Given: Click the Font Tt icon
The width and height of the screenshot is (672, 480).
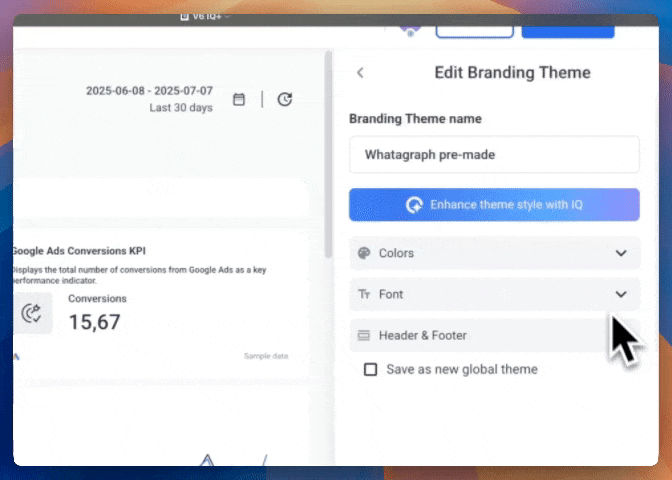Looking at the screenshot, I should click(364, 294).
